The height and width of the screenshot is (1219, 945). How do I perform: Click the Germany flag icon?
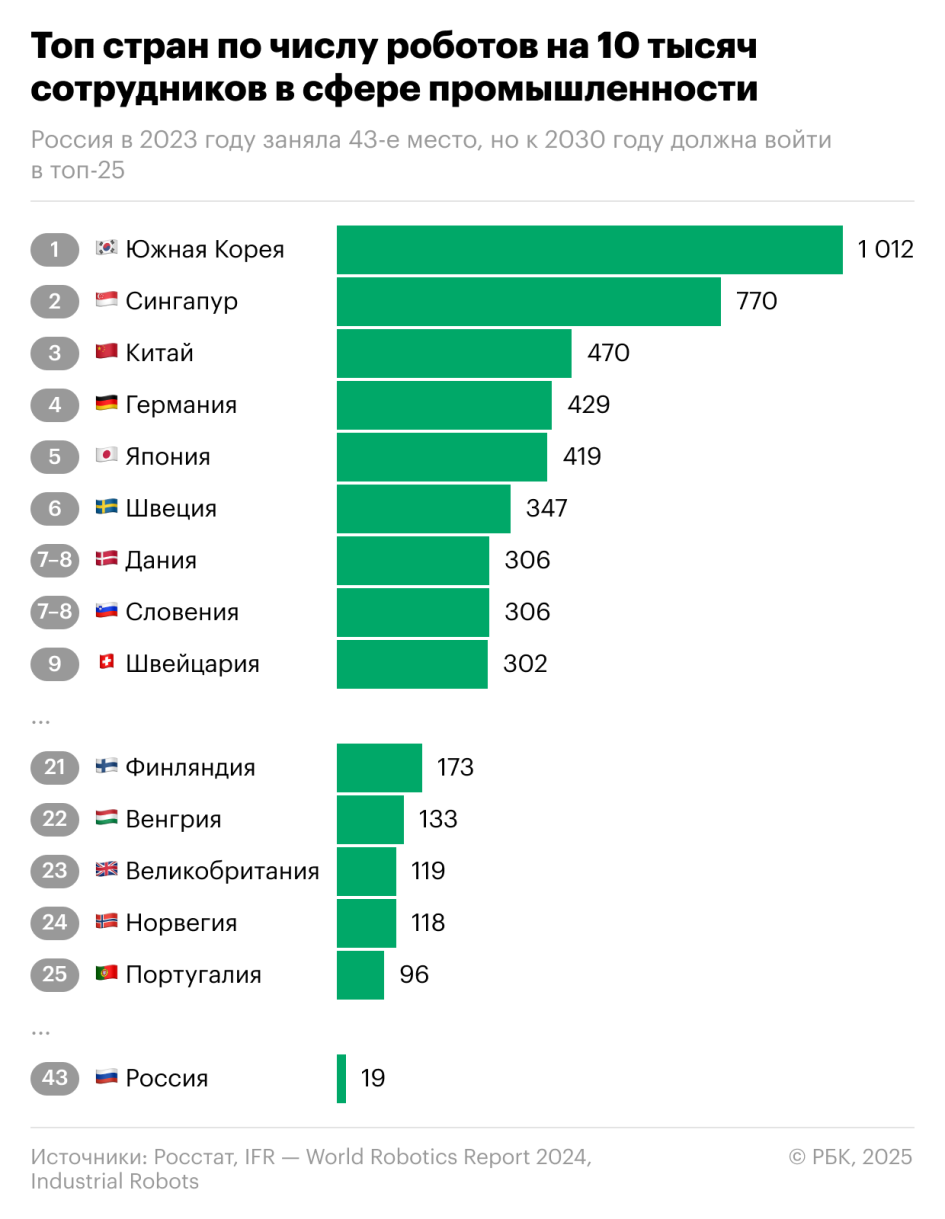(106, 404)
